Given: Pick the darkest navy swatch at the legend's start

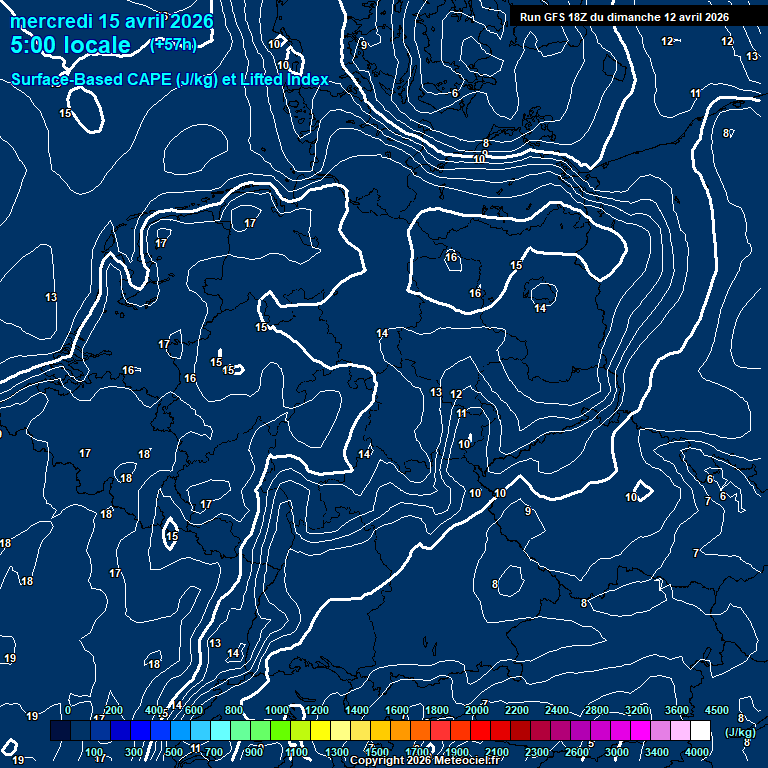Looking at the screenshot, I should point(60,730).
